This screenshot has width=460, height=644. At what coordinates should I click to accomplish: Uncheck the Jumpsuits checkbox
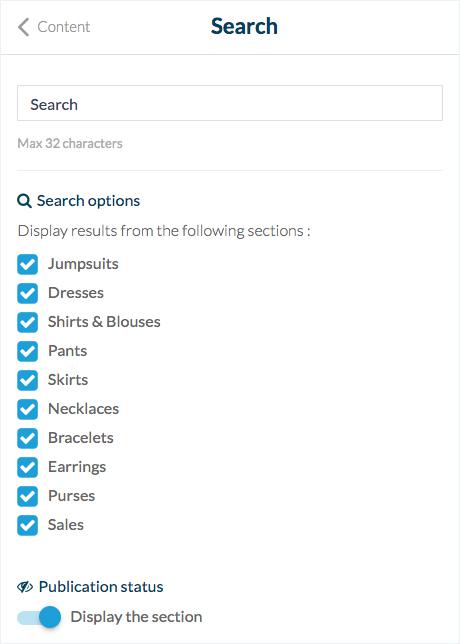click(x=28, y=264)
